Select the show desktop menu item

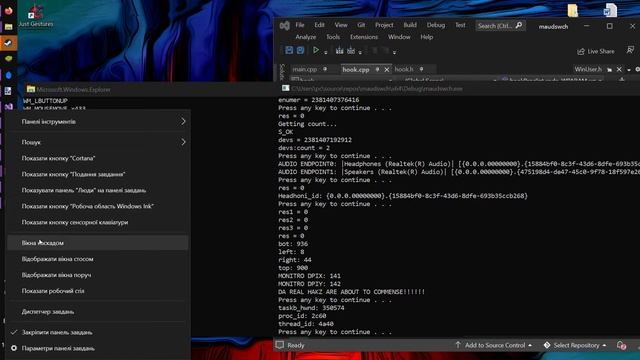[x=99, y=291]
